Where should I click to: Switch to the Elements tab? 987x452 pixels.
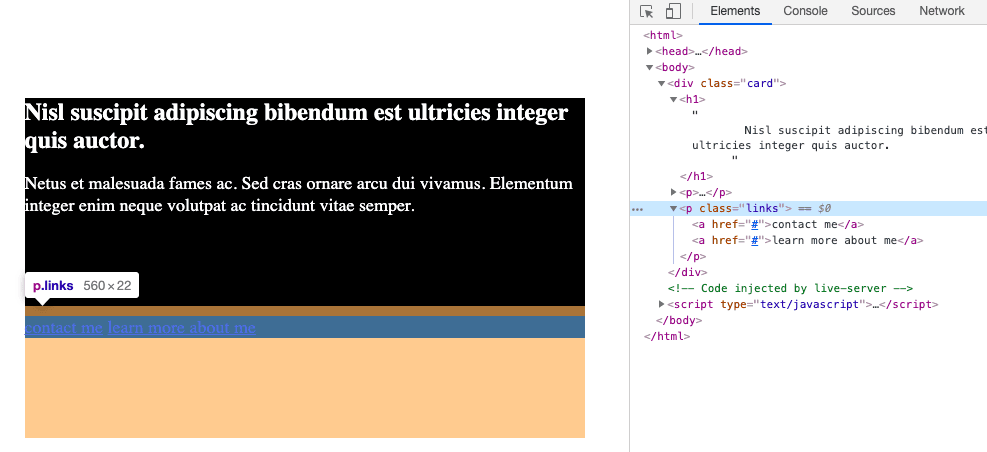tap(735, 11)
